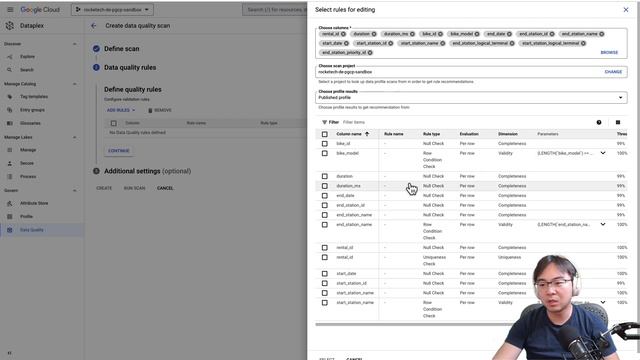
Task: Open Attribute Store in sidebar
Action: click(x=34, y=203)
